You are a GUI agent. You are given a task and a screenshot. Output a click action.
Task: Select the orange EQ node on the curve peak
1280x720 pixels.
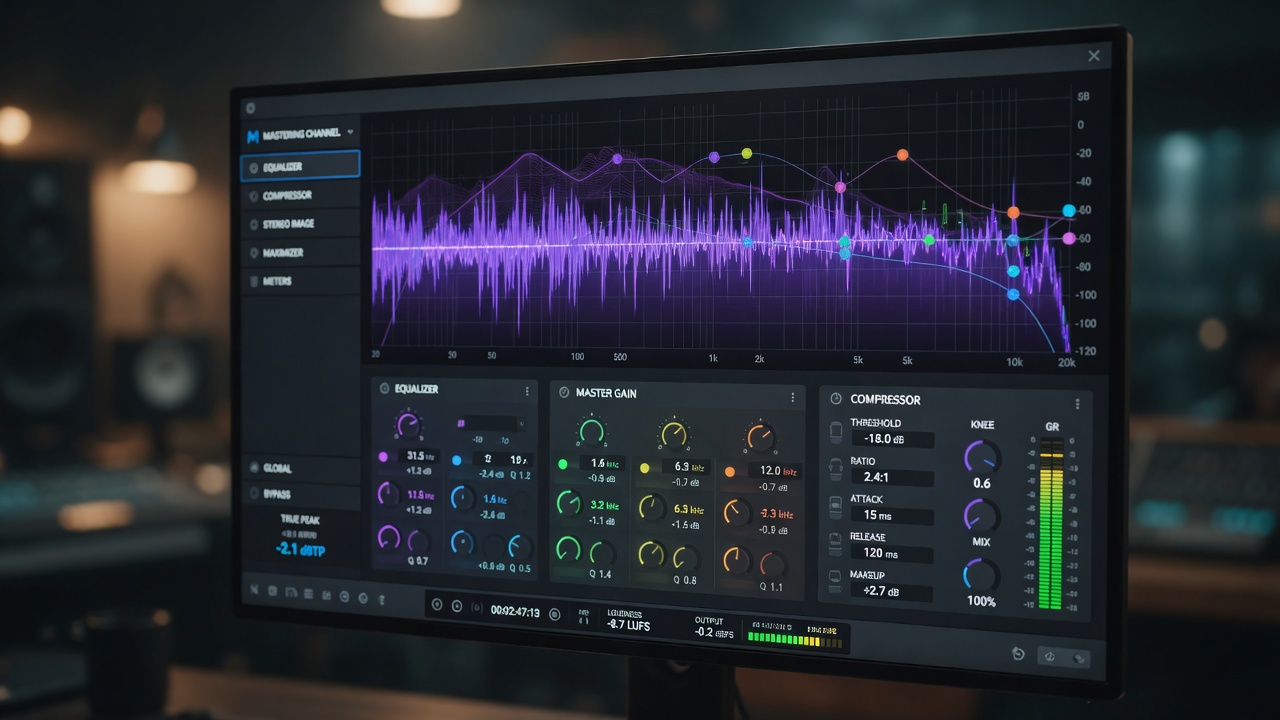coord(902,155)
